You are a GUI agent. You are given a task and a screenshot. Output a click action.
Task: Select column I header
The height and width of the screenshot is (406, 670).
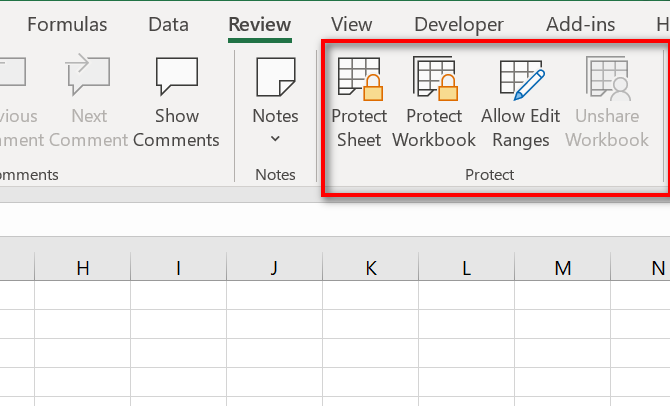(179, 268)
